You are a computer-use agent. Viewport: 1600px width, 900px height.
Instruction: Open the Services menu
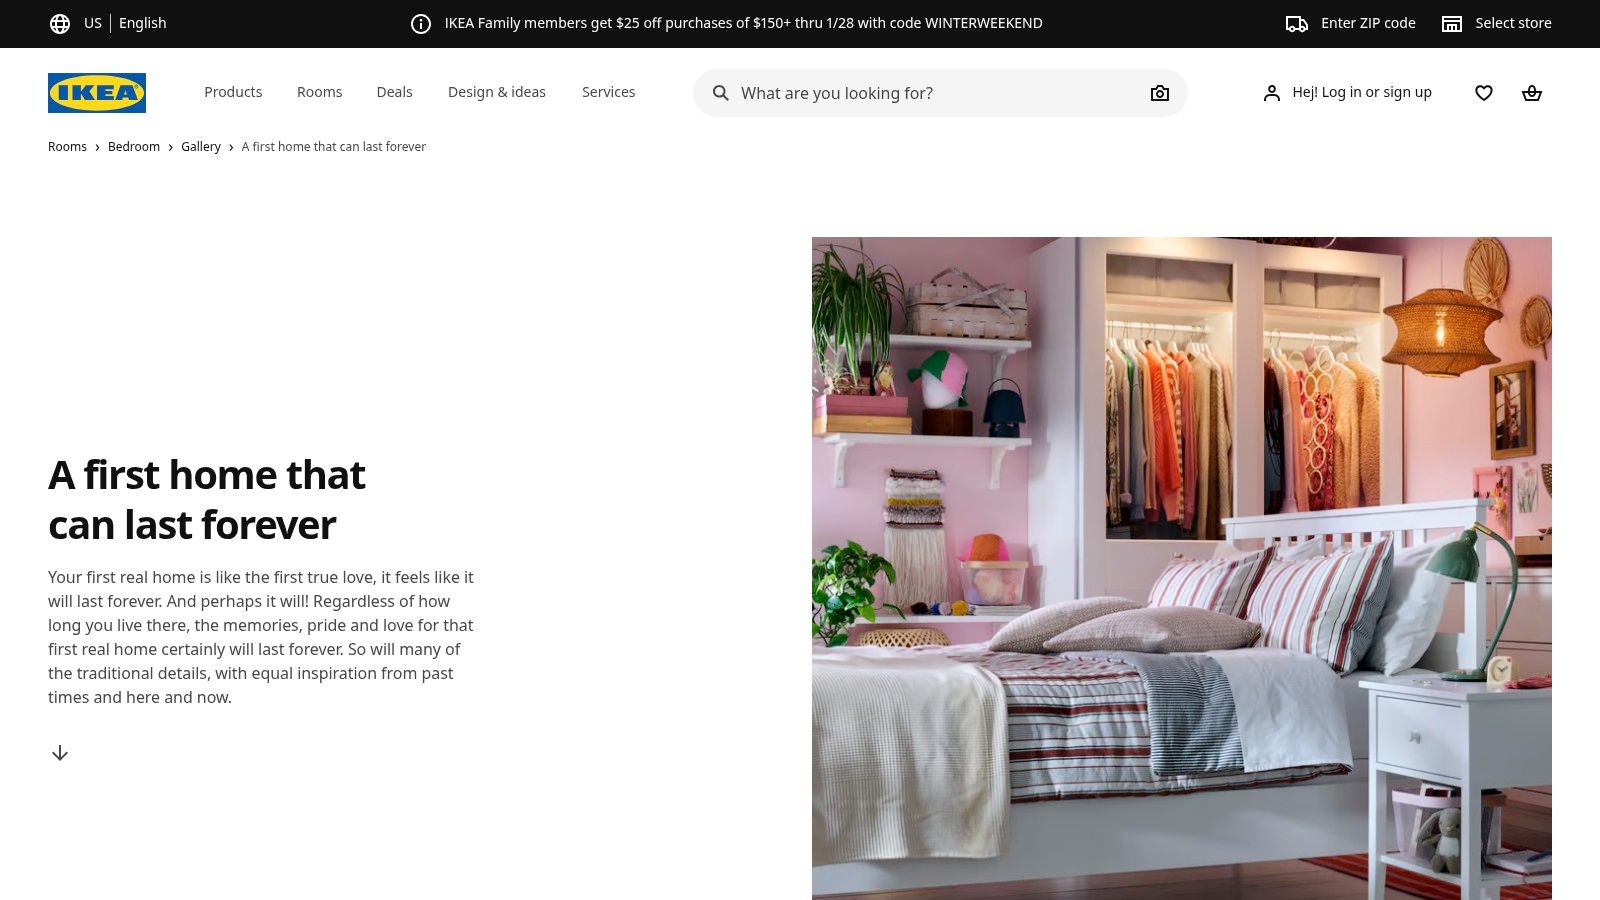click(x=608, y=92)
